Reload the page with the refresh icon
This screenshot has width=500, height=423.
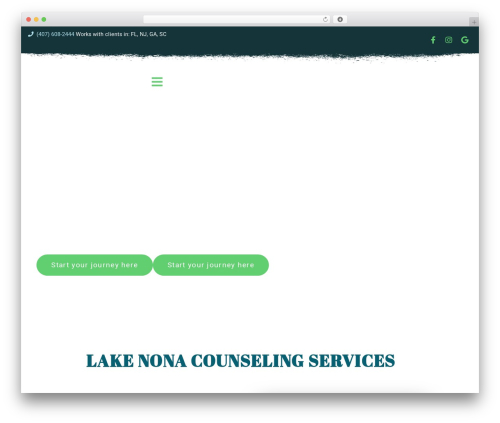point(325,20)
